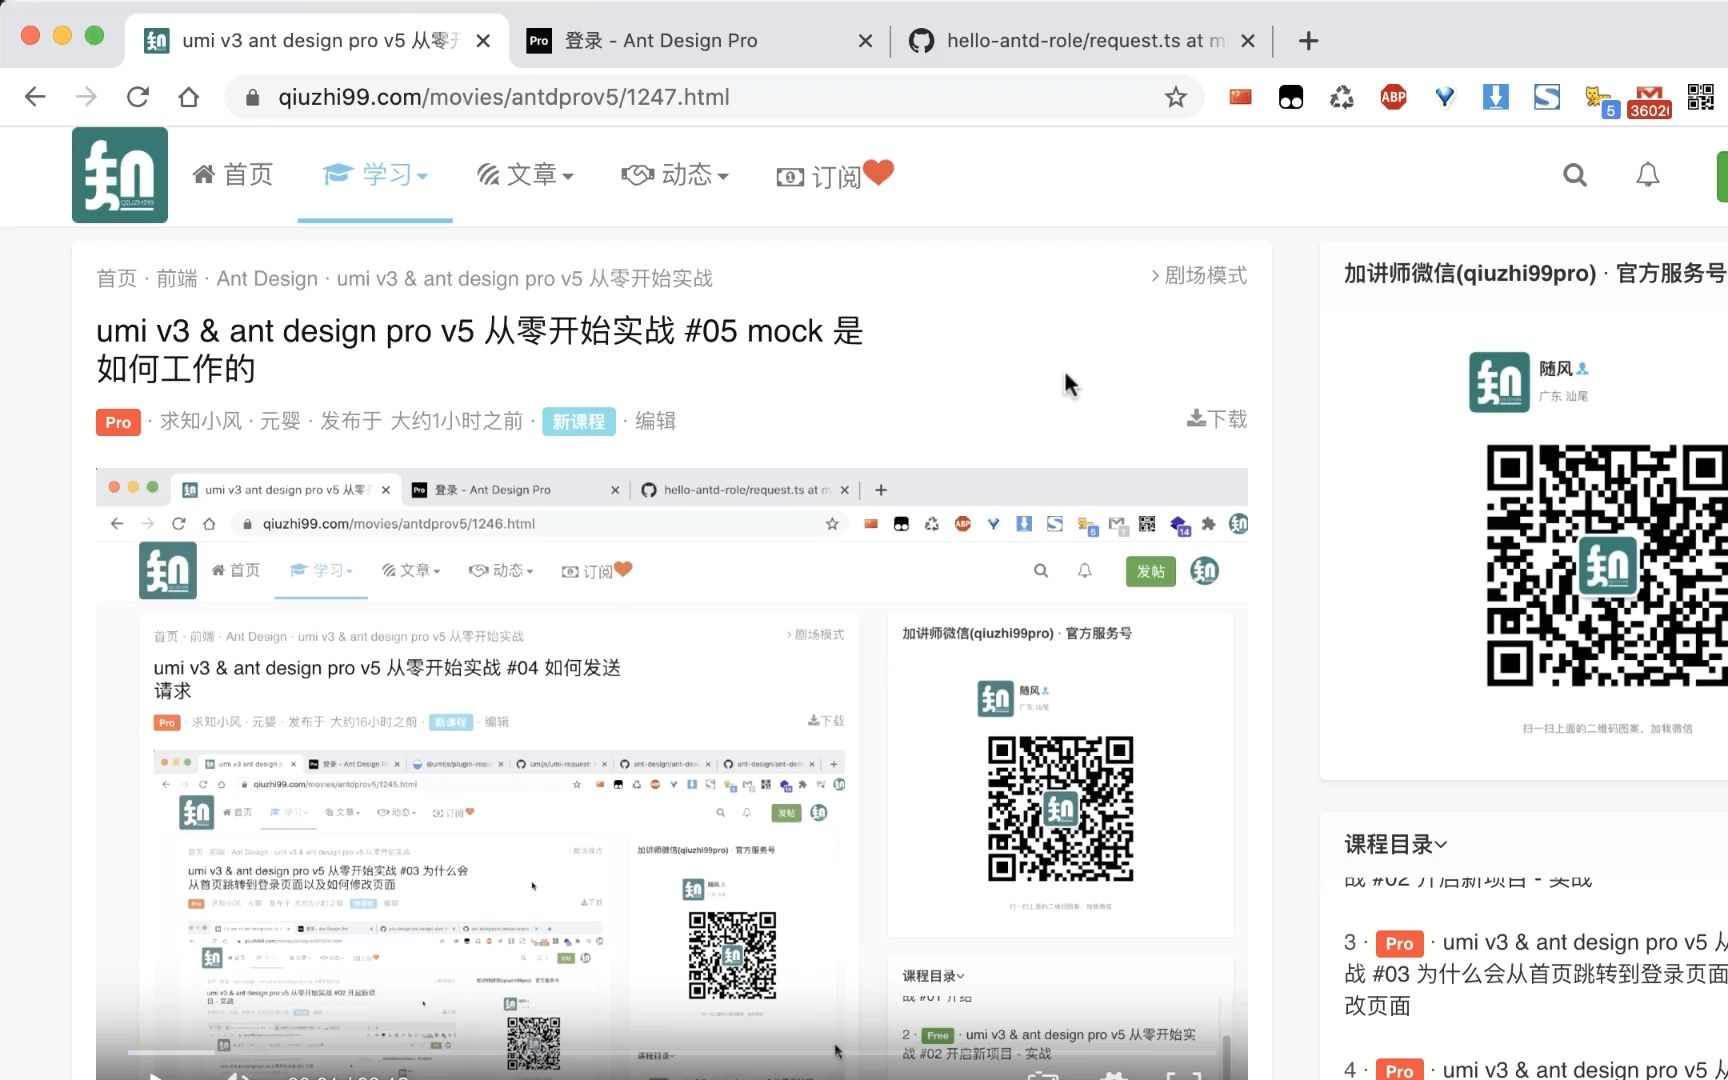Click the browser forward arrow
This screenshot has width=1728, height=1080.
[x=87, y=97]
